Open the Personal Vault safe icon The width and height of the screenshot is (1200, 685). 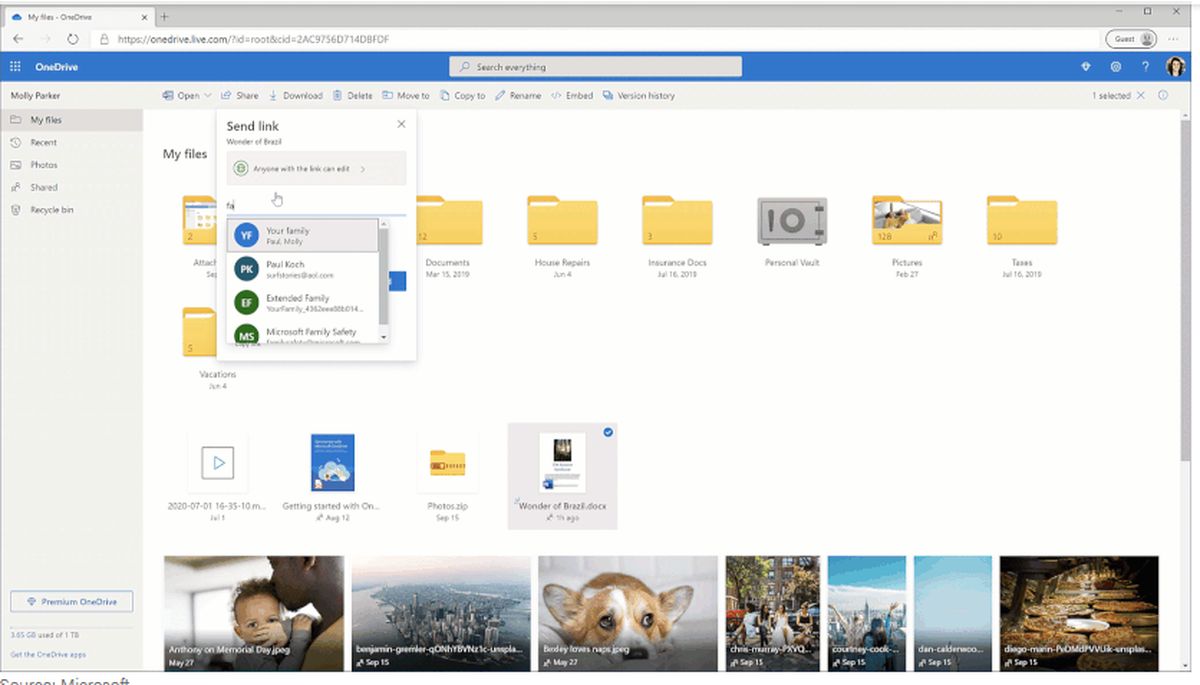[791, 216]
